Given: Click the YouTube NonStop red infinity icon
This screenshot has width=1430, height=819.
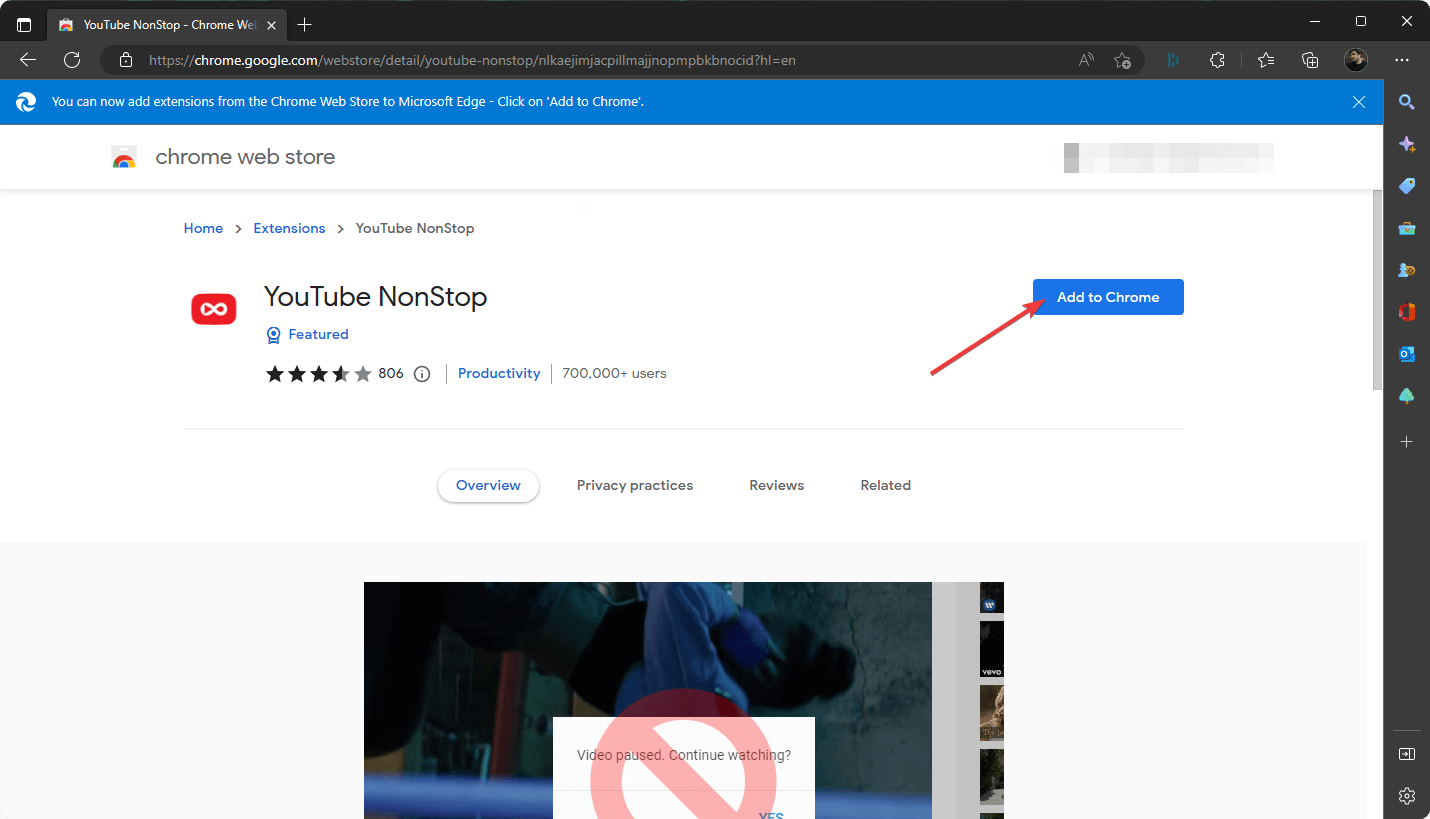Looking at the screenshot, I should click(214, 309).
